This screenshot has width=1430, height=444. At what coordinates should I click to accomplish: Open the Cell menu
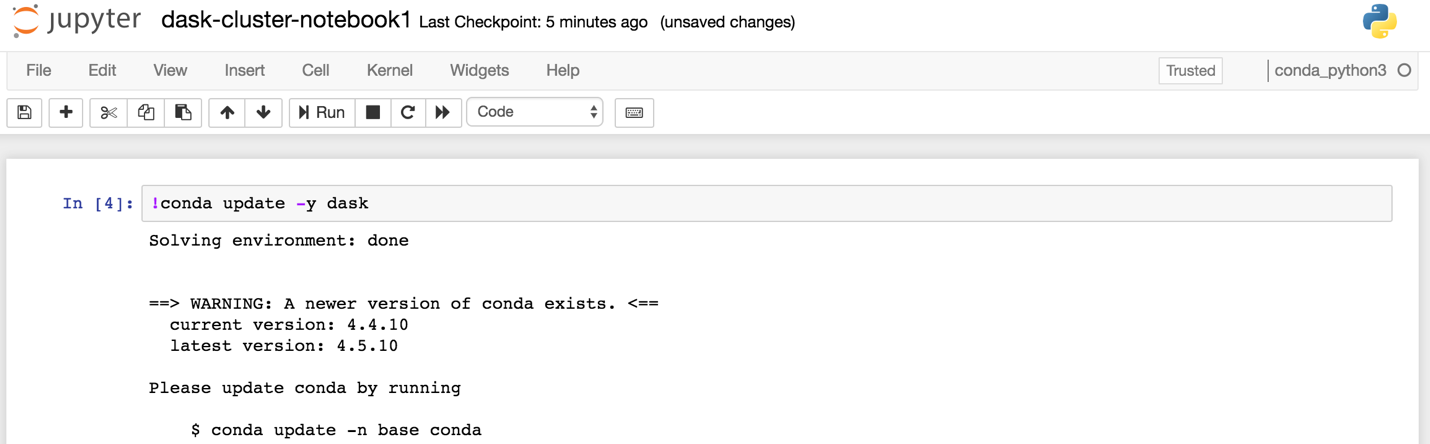pos(315,71)
